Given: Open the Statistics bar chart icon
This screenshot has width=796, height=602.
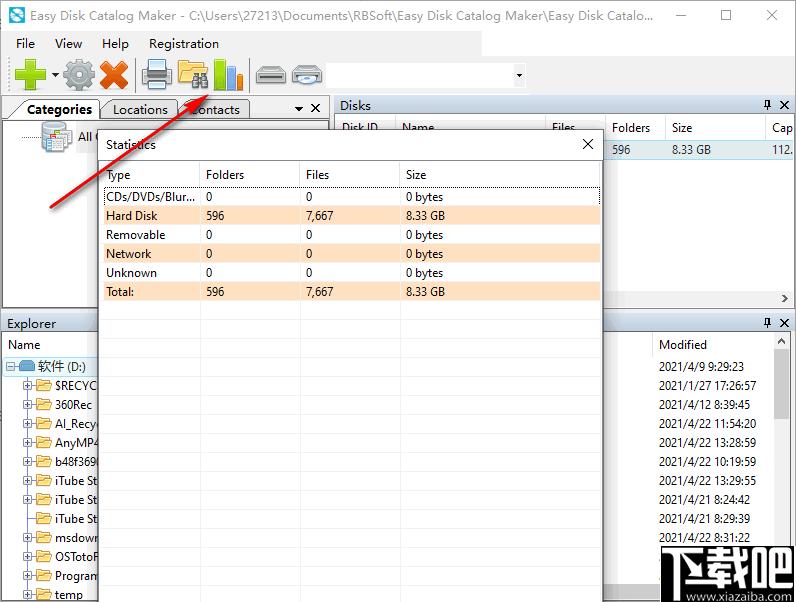Looking at the screenshot, I should (x=228, y=75).
